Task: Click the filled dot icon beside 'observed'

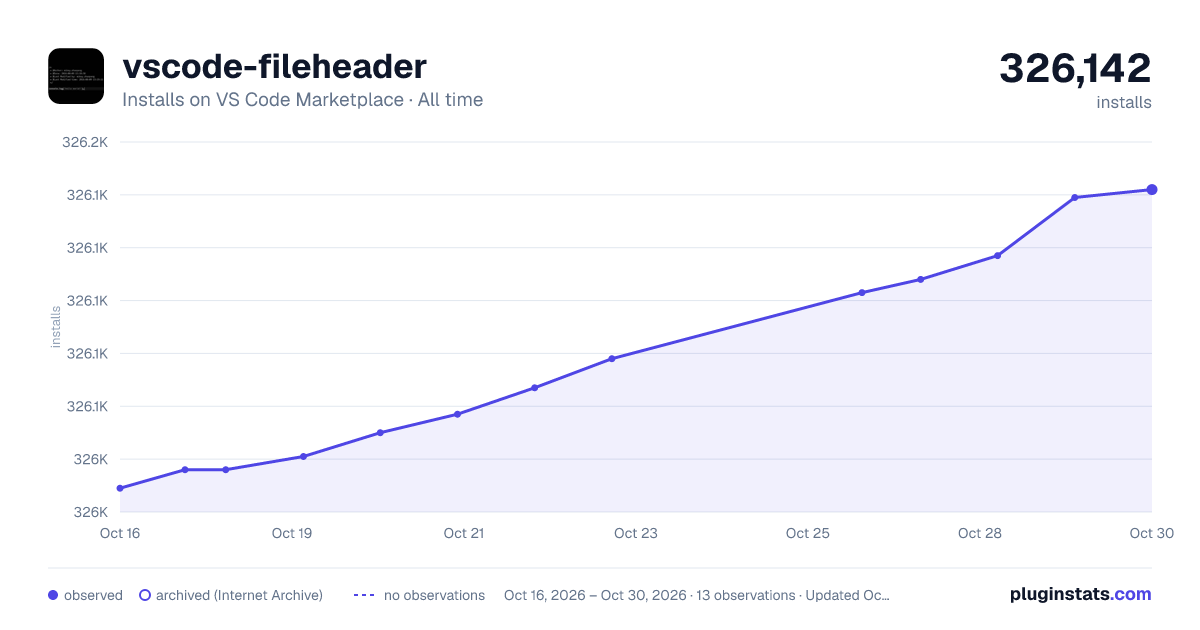Action: pos(53,595)
